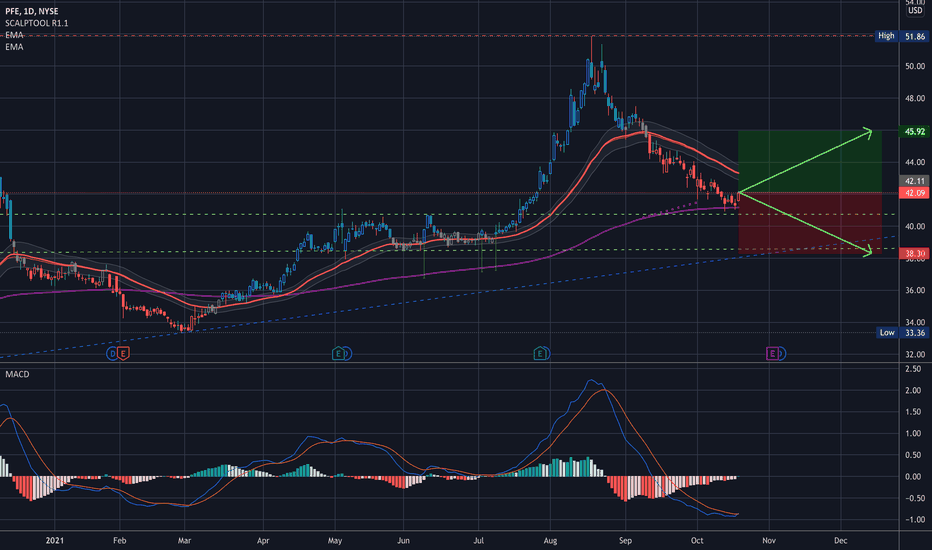Click the 44.00 price axis value
This screenshot has height=550, width=932.
coord(915,162)
